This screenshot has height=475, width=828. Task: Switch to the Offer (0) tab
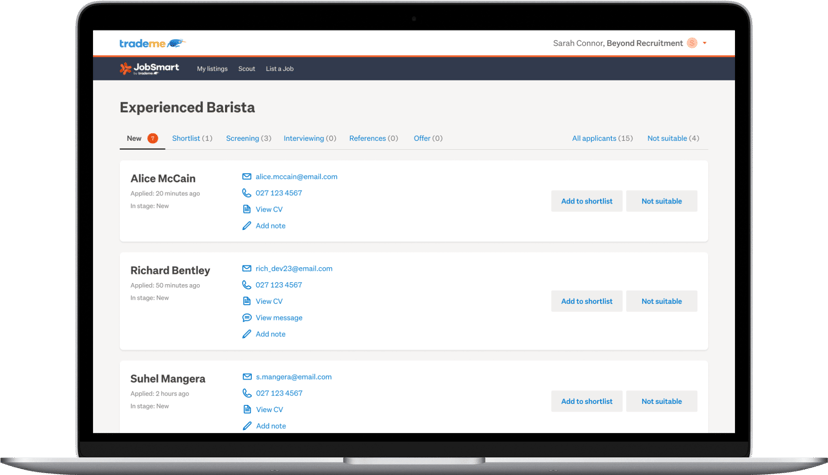(x=428, y=138)
